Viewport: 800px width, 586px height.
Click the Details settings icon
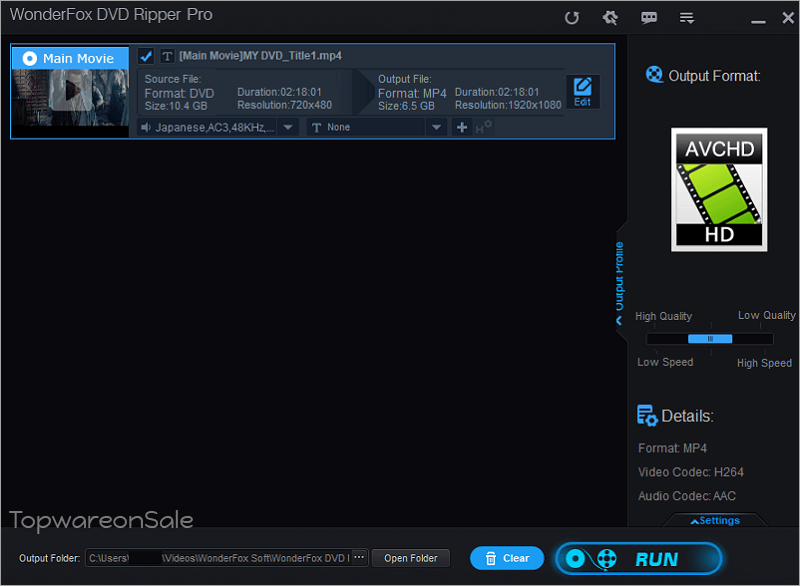point(647,416)
